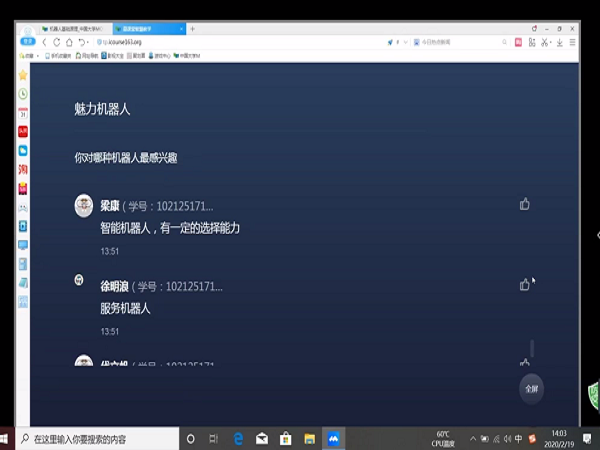Click the scissors screenshot tool icon
The image size is (600, 450).
tap(545, 42)
